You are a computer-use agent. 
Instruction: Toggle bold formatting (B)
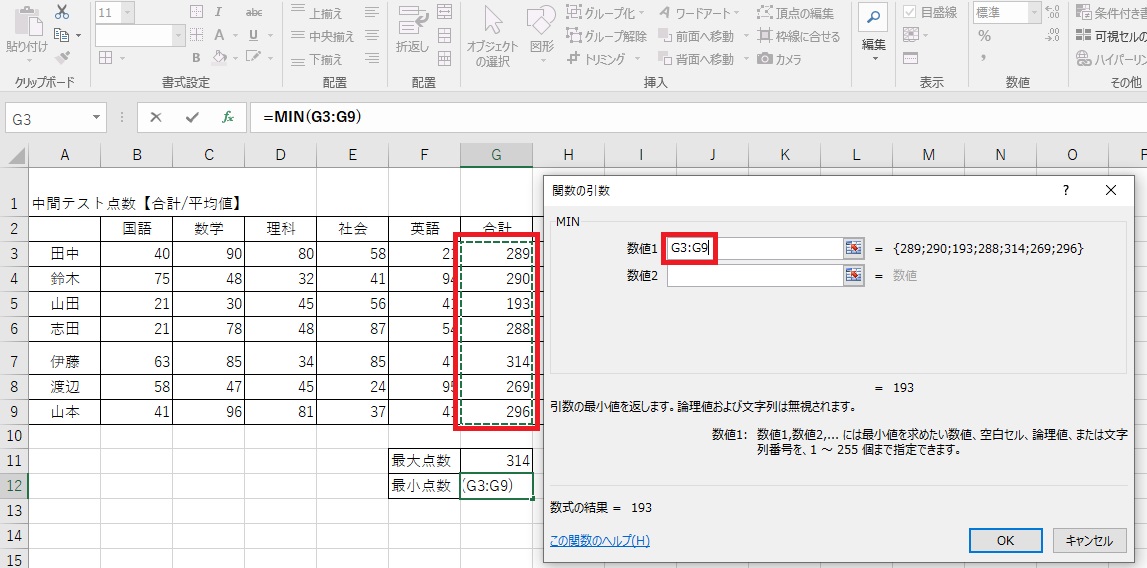point(196,58)
